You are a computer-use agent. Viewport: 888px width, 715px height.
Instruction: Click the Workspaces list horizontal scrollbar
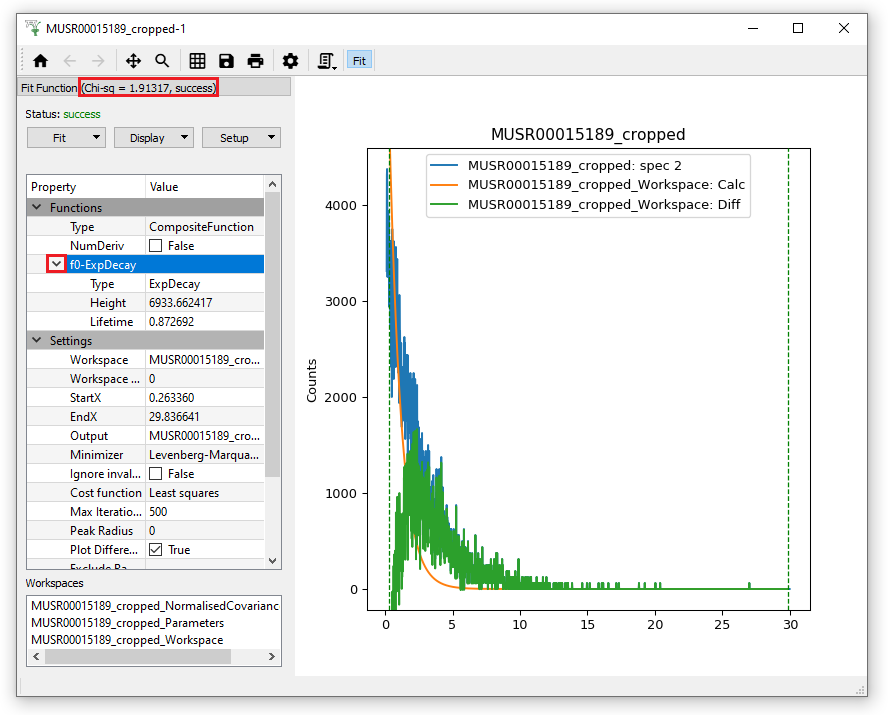tap(137, 657)
